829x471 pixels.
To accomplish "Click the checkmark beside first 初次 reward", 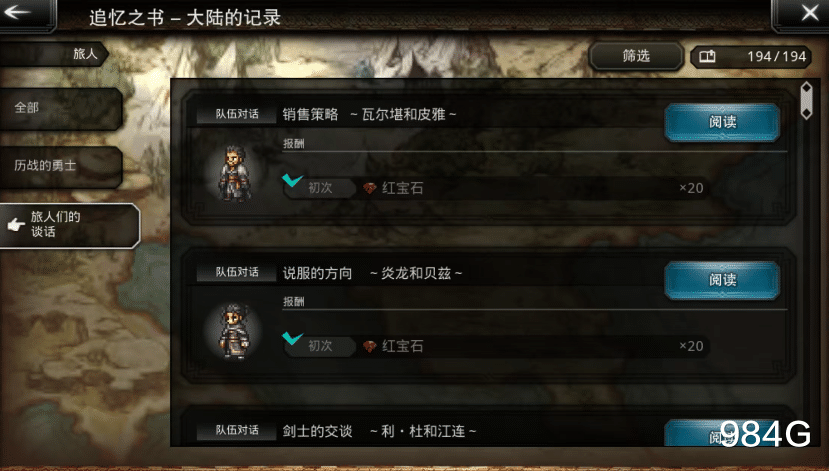I will pos(292,180).
